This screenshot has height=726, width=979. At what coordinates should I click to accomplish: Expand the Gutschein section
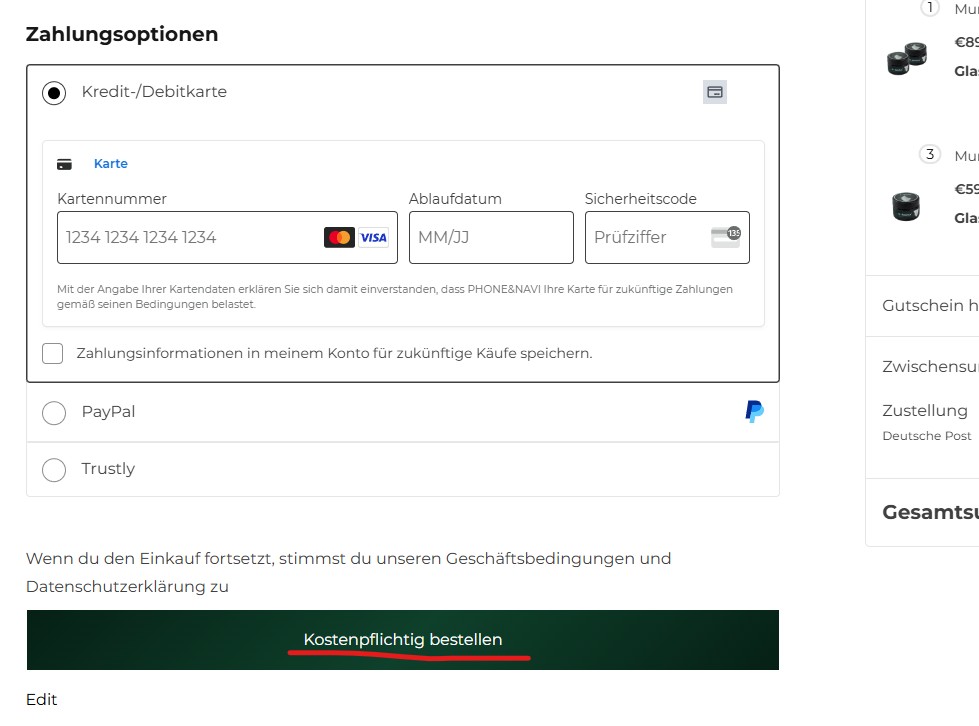tap(930, 306)
